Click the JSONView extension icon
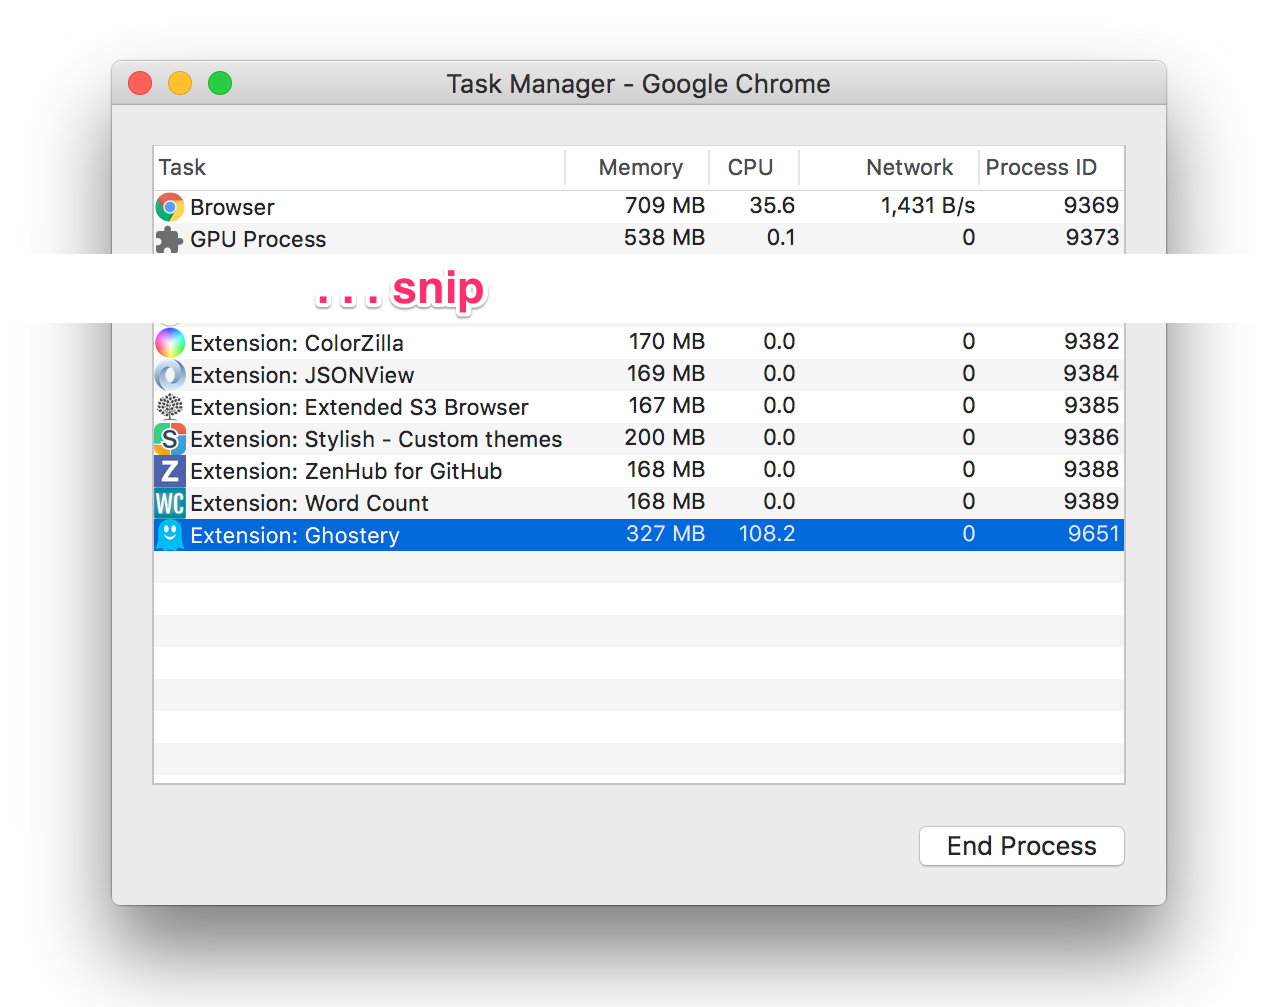Screen dimensions: 1278x1007 click(x=170, y=375)
